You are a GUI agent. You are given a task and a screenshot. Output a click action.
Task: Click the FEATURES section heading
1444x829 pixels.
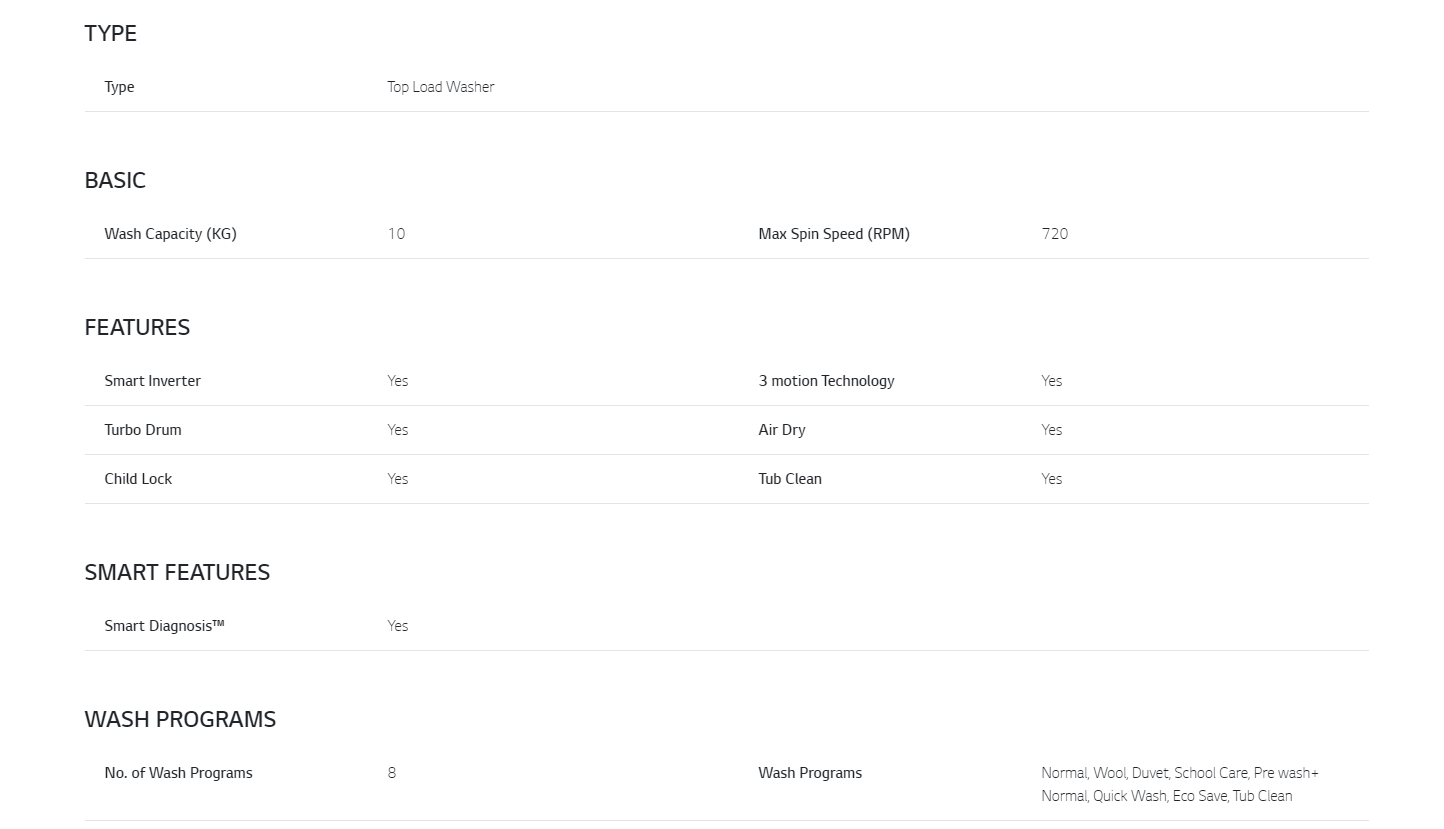coord(137,327)
